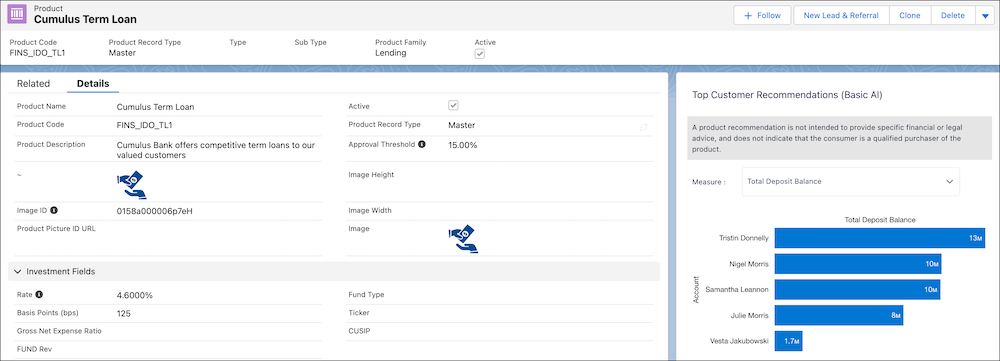The width and height of the screenshot is (1000, 361).
Task: Click the Fund Type field label
Action: click(366, 295)
